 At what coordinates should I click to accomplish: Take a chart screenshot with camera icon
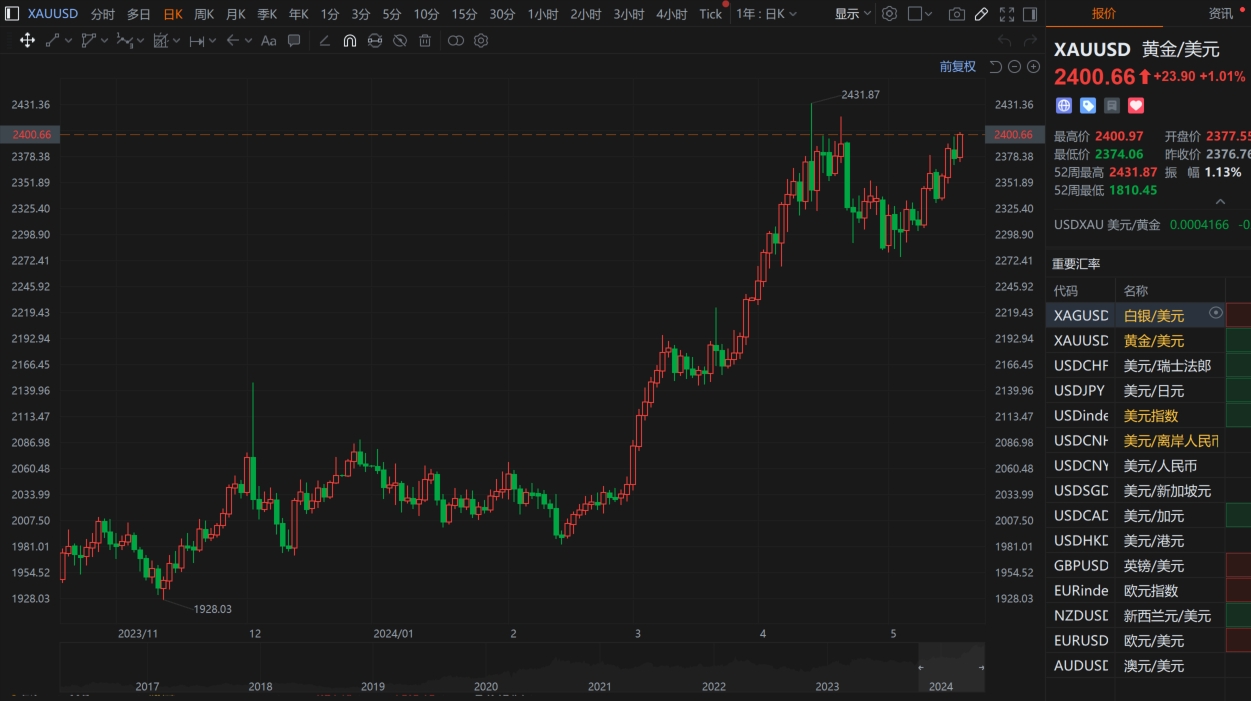957,14
